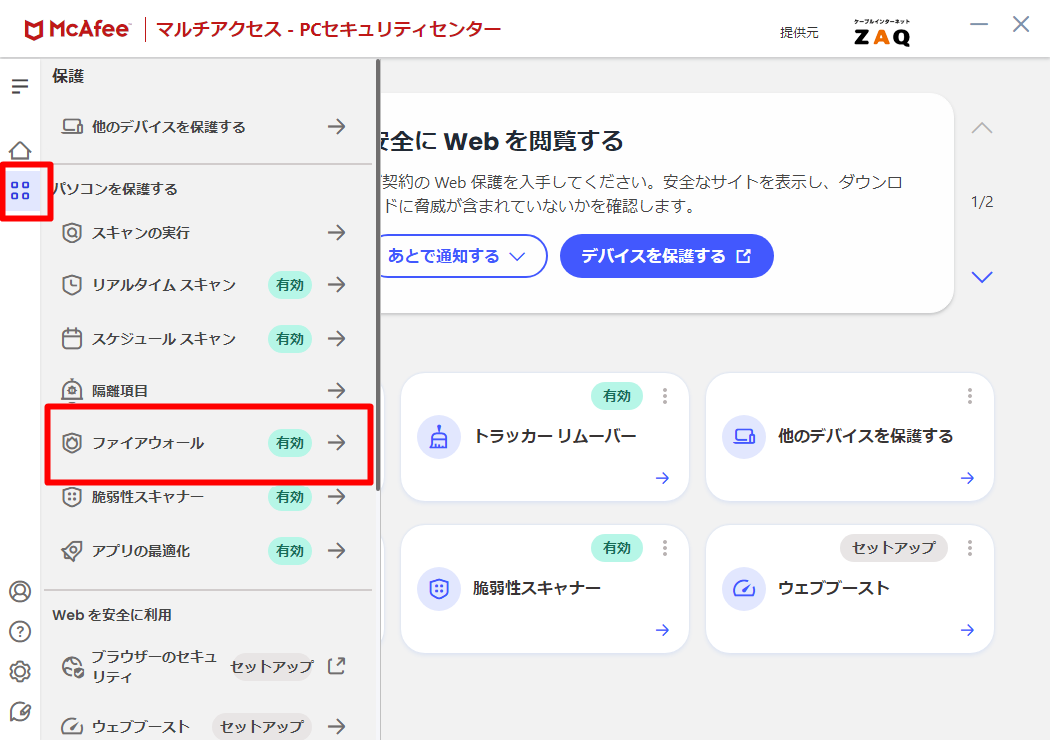1050x740 pixels.
Task: Click the quarantine icon beside 隔離項目
Action: coord(72,390)
